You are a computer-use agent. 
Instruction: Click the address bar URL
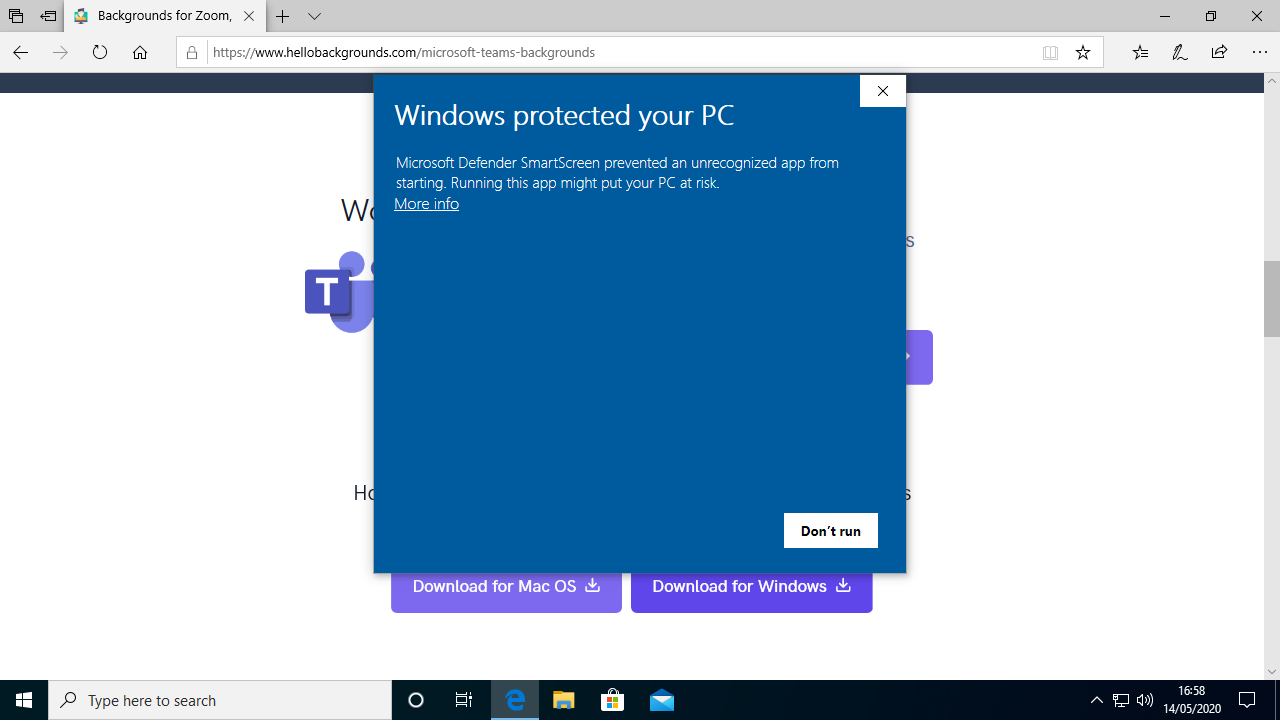(404, 52)
